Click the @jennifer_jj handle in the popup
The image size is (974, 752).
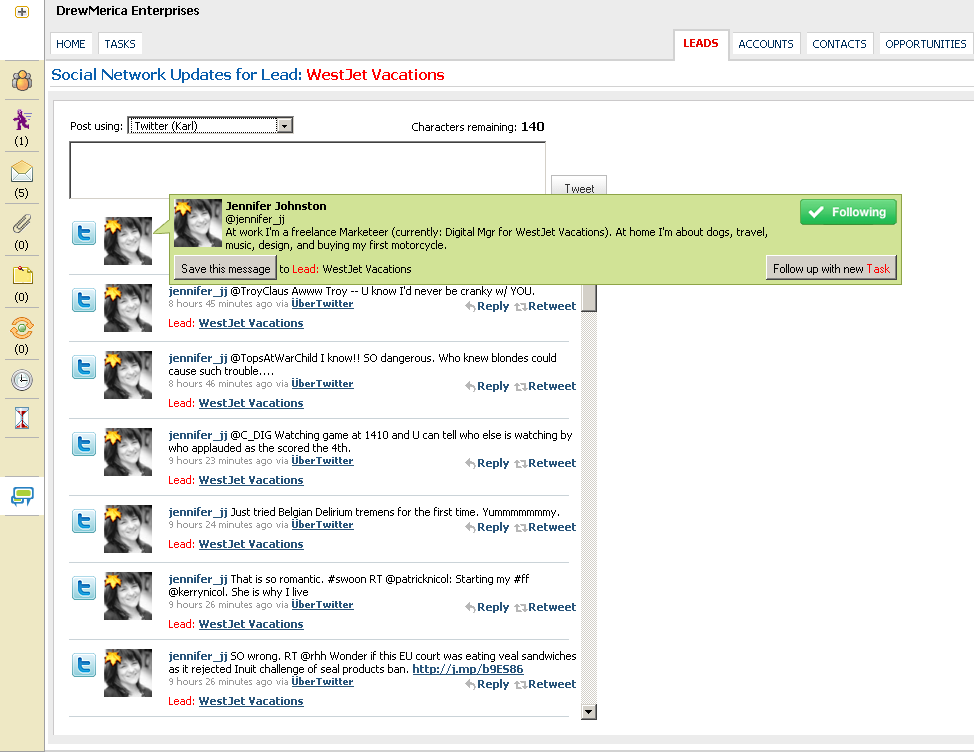pyautogui.click(x=255, y=219)
